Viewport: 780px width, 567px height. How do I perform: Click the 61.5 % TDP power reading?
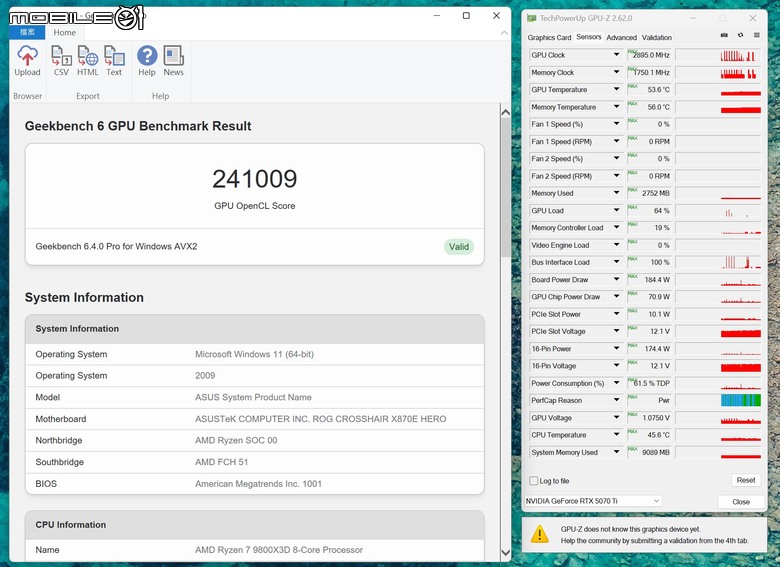pos(652,383)
